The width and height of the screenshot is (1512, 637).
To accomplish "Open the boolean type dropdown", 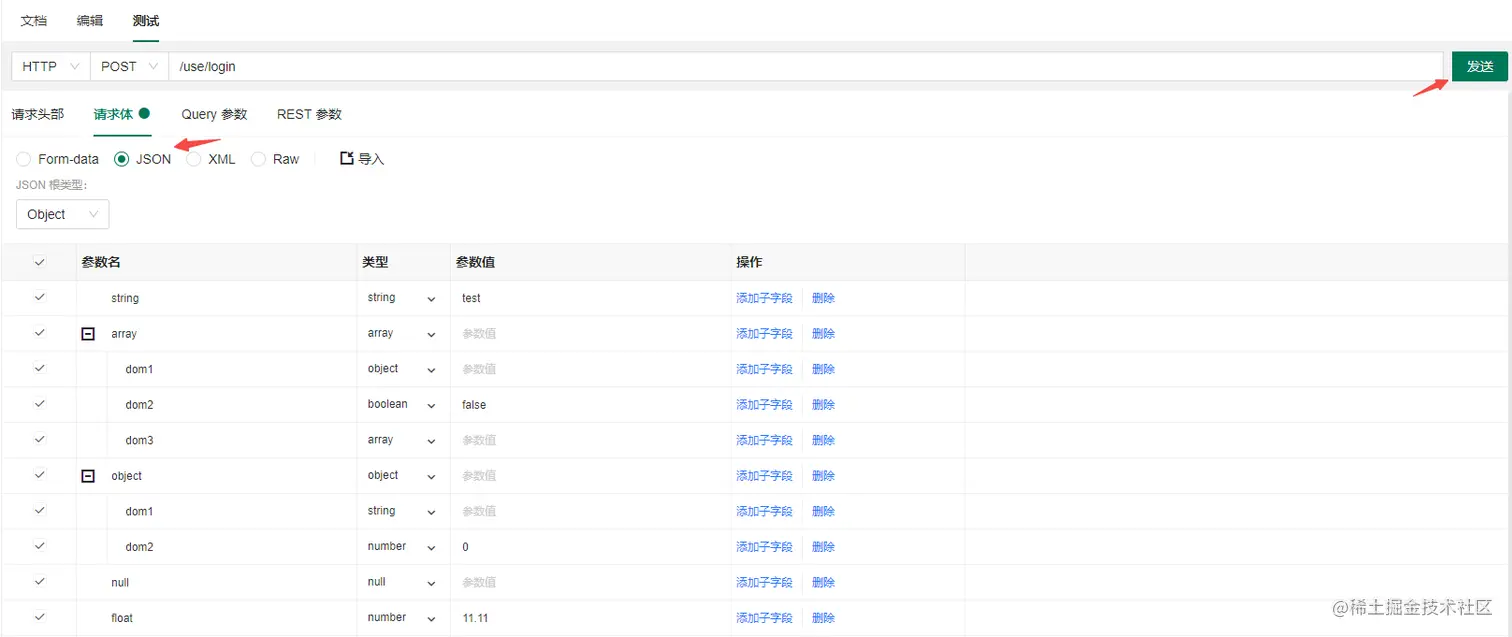I will coord(403,404).
